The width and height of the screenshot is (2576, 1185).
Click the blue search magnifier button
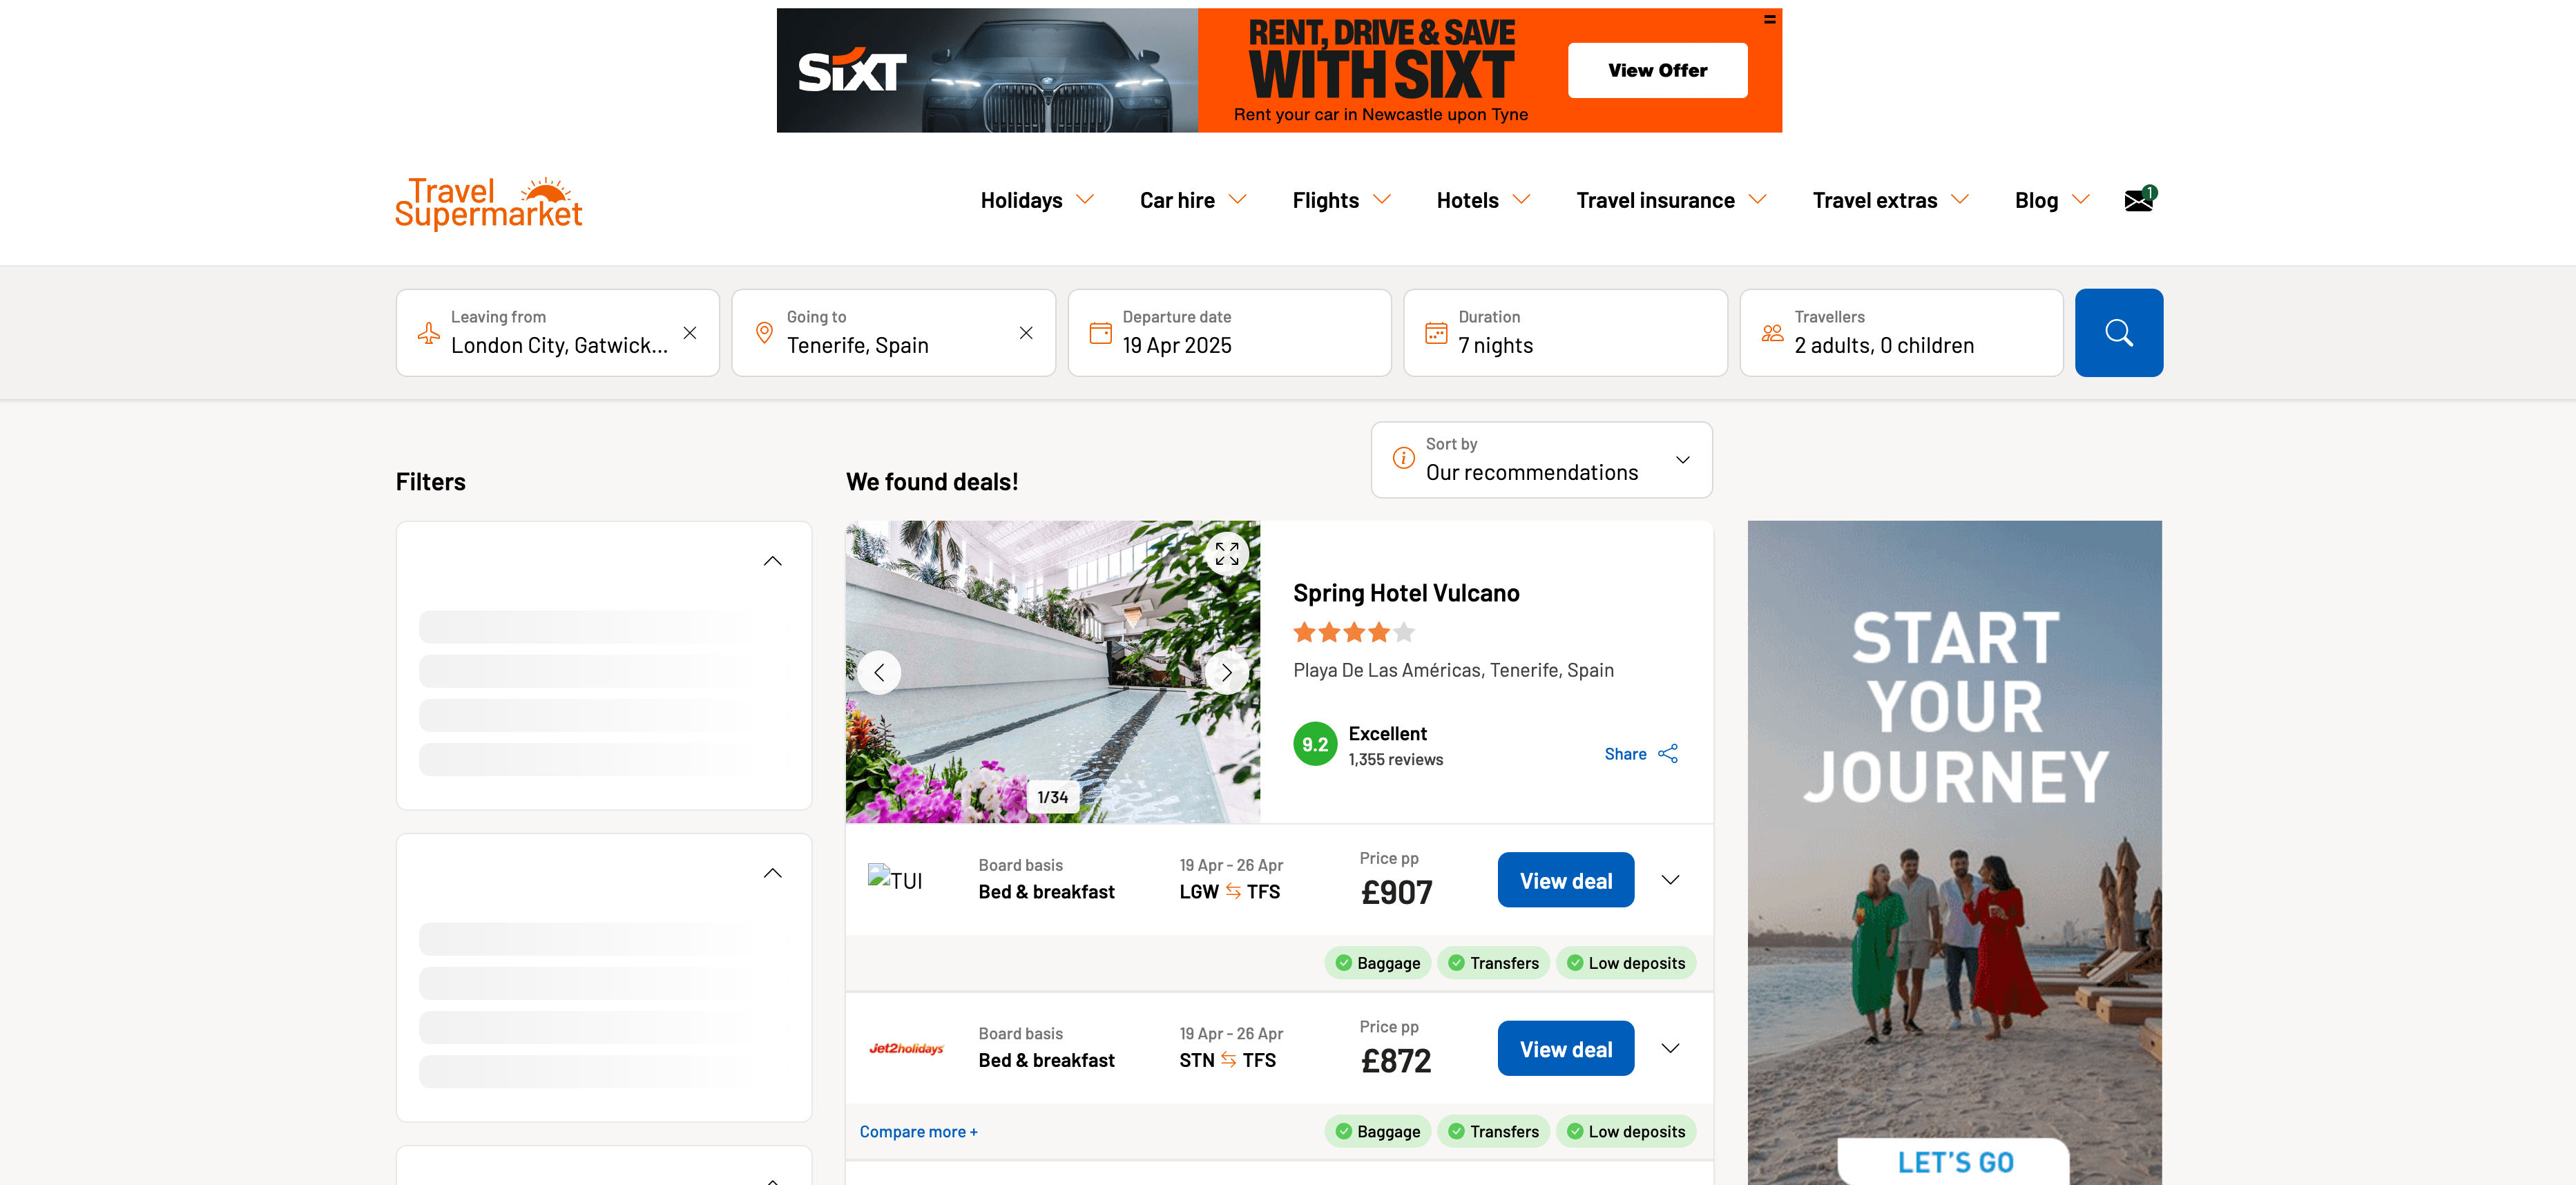coord(2118,332)
